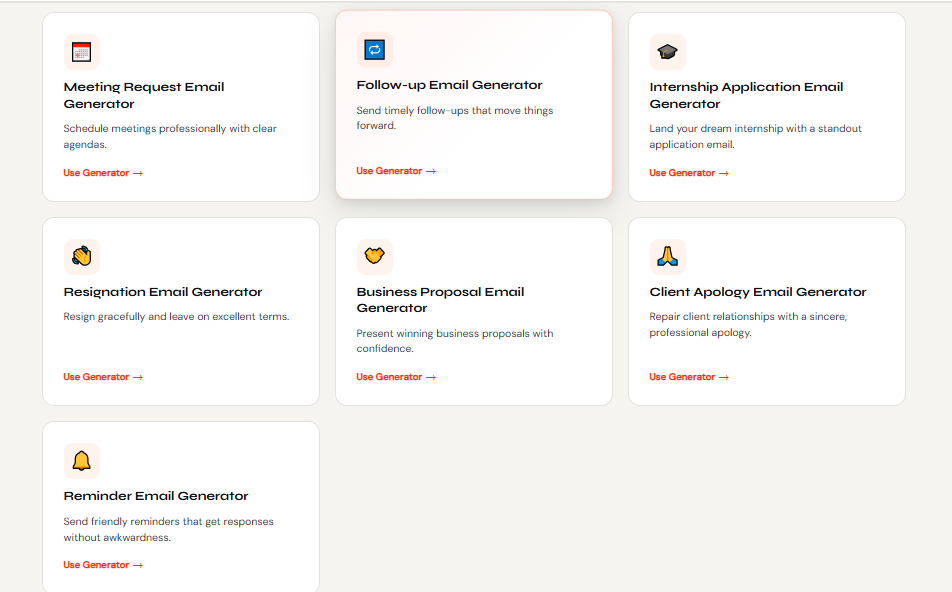Select the handshake icon on Business Proposal card
952x592 pixels.
click(374, 256)
